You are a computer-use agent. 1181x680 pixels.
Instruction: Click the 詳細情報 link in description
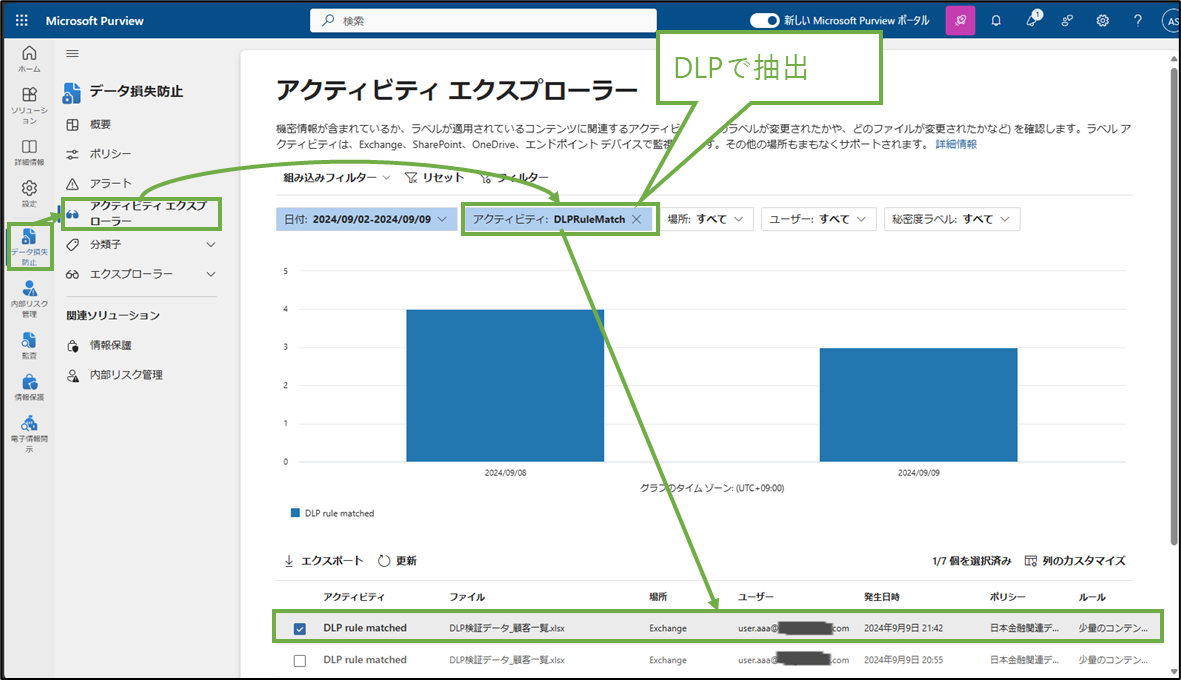(x=956, y=144)
